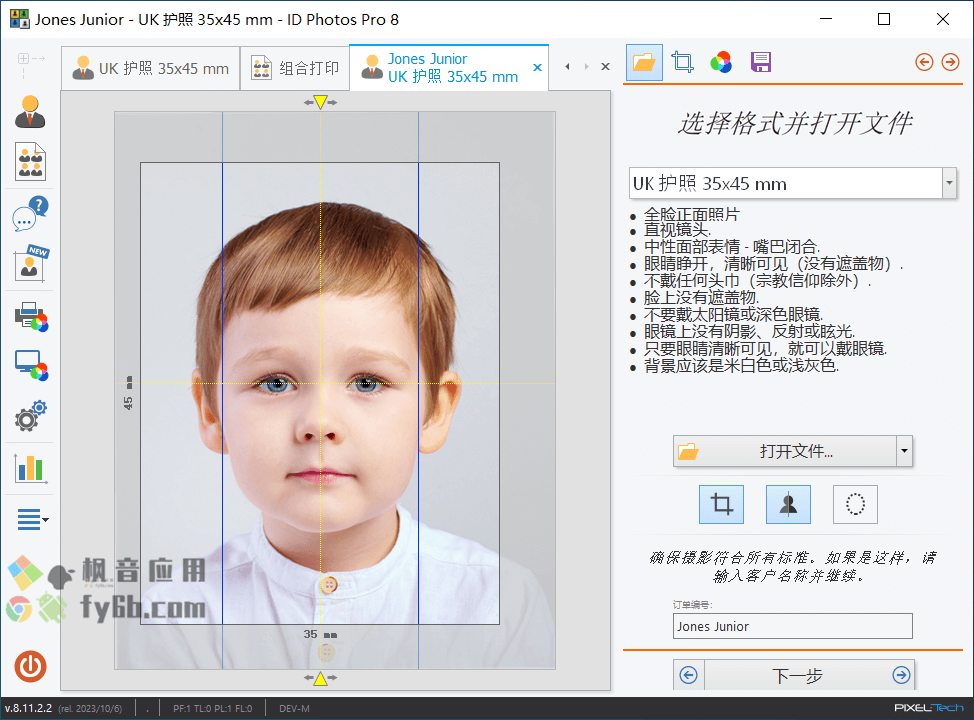Select the save floppy disk step icon

pyautogui.click(x=760, y=62)
